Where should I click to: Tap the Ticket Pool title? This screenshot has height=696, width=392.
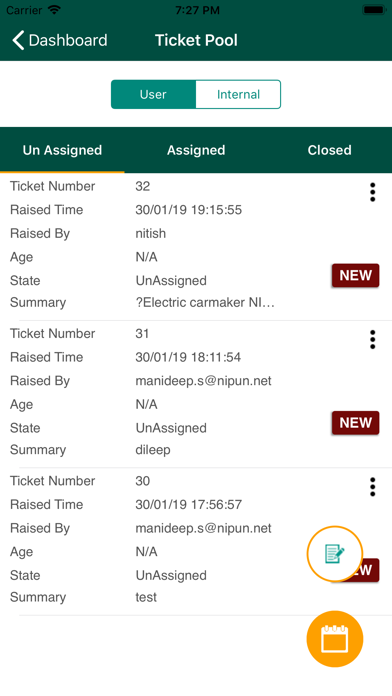196,40
